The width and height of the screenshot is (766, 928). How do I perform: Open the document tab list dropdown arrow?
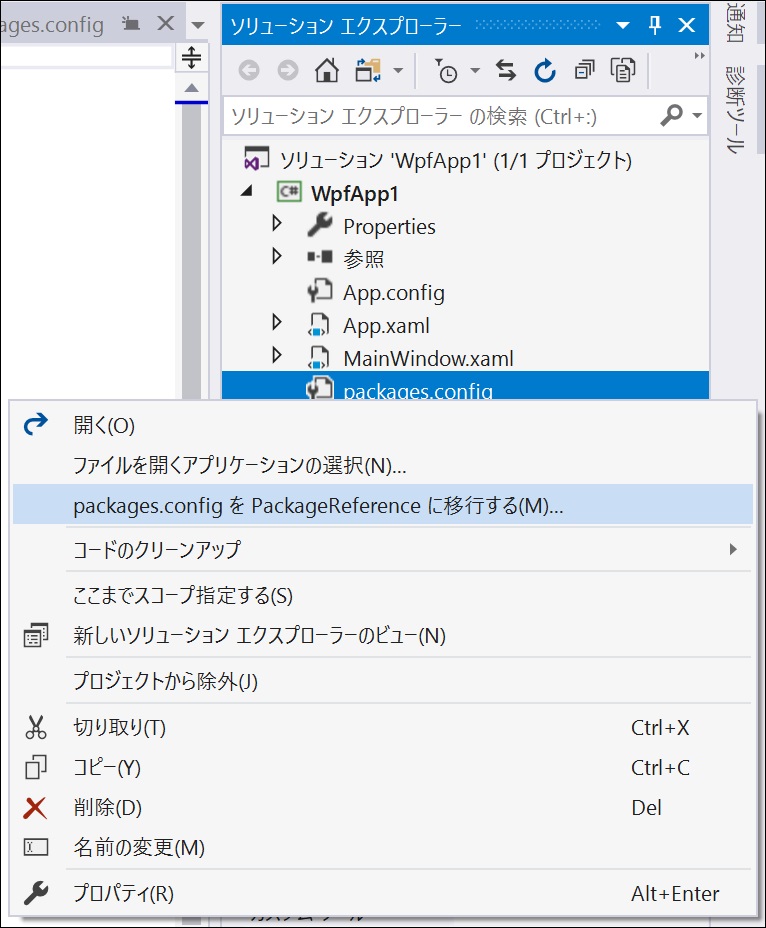point(198,25)
